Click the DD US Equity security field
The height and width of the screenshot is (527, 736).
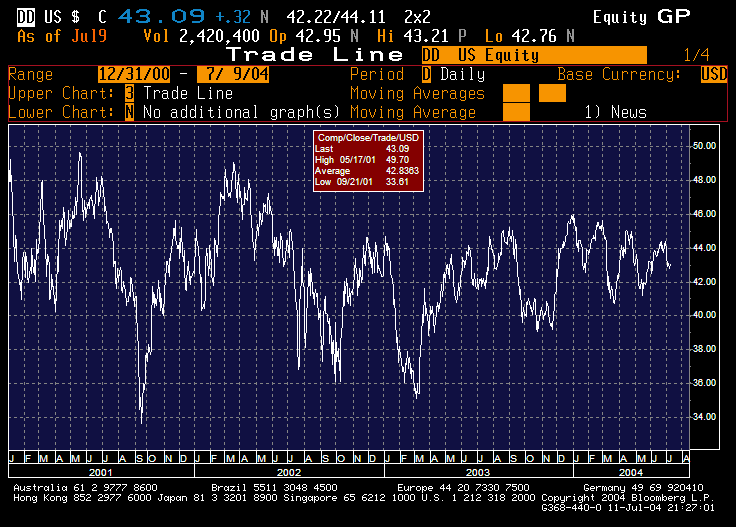[533, 55]
